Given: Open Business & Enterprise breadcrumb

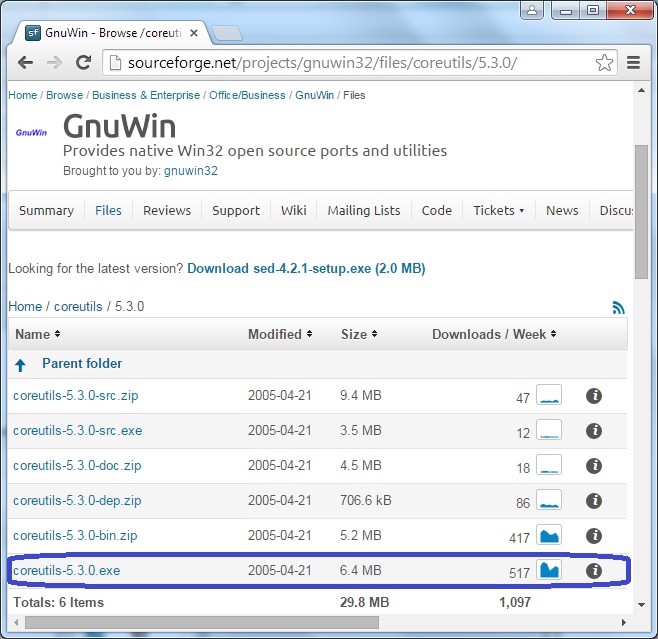Looking at the screenshot, I should [x=146, y=95].
